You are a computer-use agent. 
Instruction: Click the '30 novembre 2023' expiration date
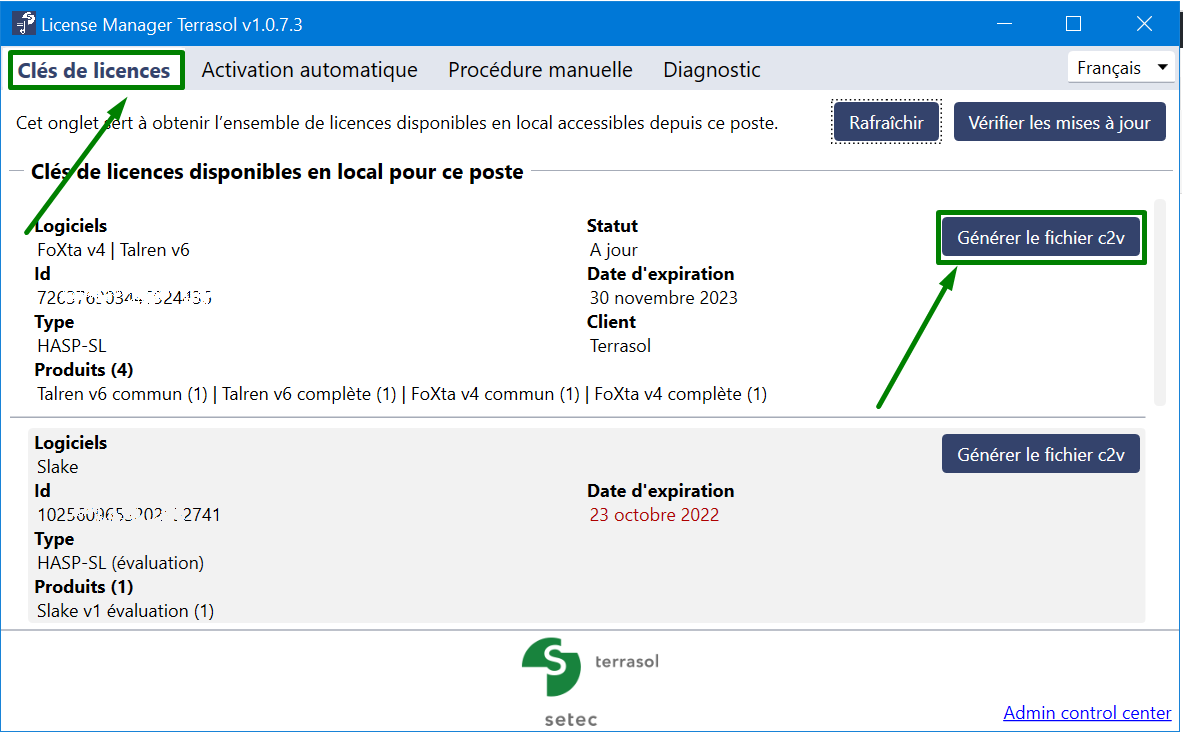tap(663, 298)
